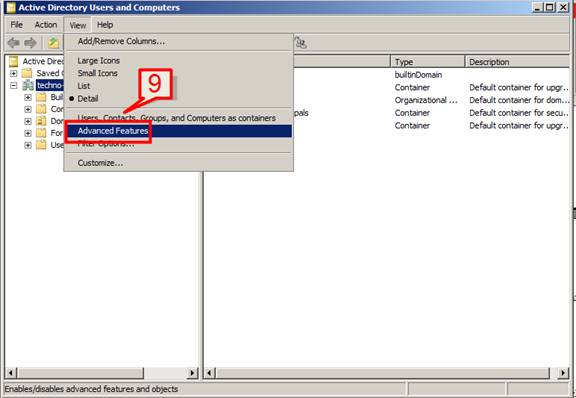The height and width of the screenshot is (398, 576).
Task: Select the Large Icons view option
Action: pyautogui.click(x=98, y=61)
